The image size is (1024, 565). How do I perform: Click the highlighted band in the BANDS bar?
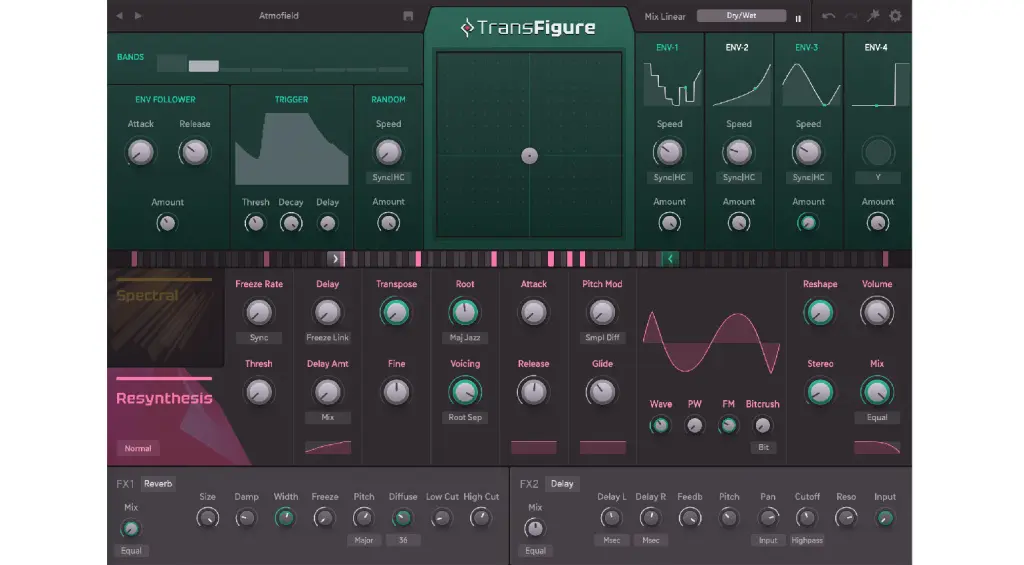[x=204, y=65]
